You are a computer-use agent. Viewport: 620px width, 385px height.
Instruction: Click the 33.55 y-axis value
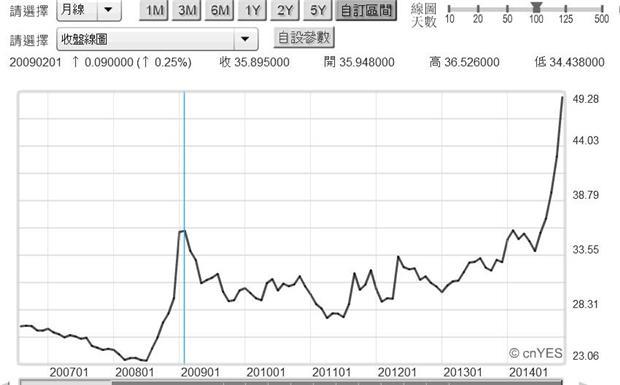click(x=586, y=249)
